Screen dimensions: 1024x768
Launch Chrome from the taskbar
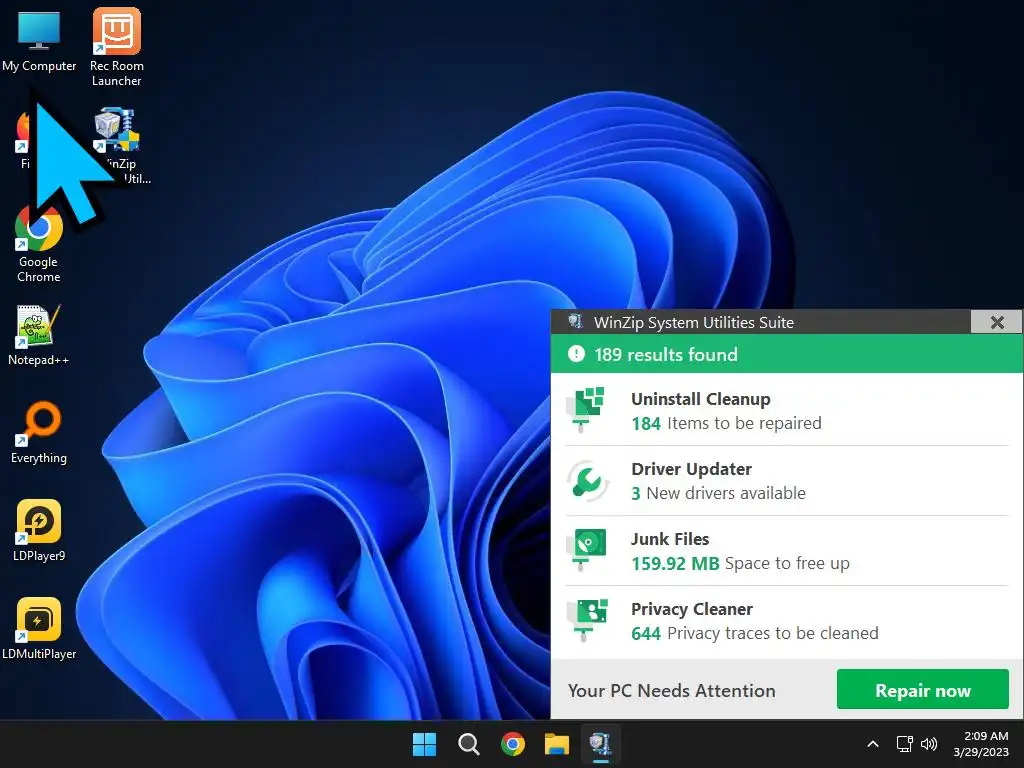point(513,744)
